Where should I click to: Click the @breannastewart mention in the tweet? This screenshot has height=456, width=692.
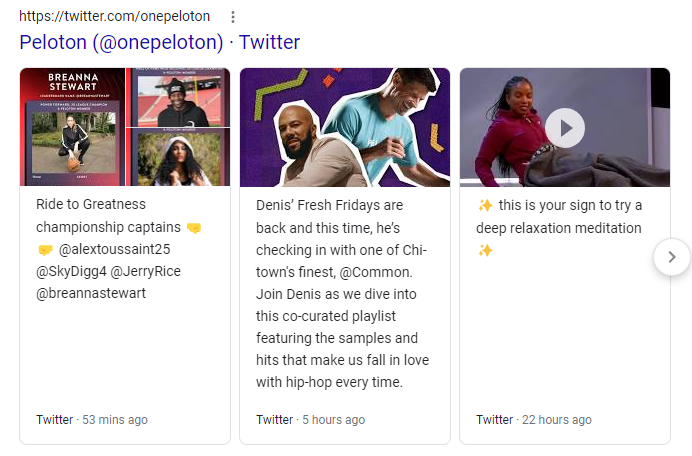[x=91, y=293]
